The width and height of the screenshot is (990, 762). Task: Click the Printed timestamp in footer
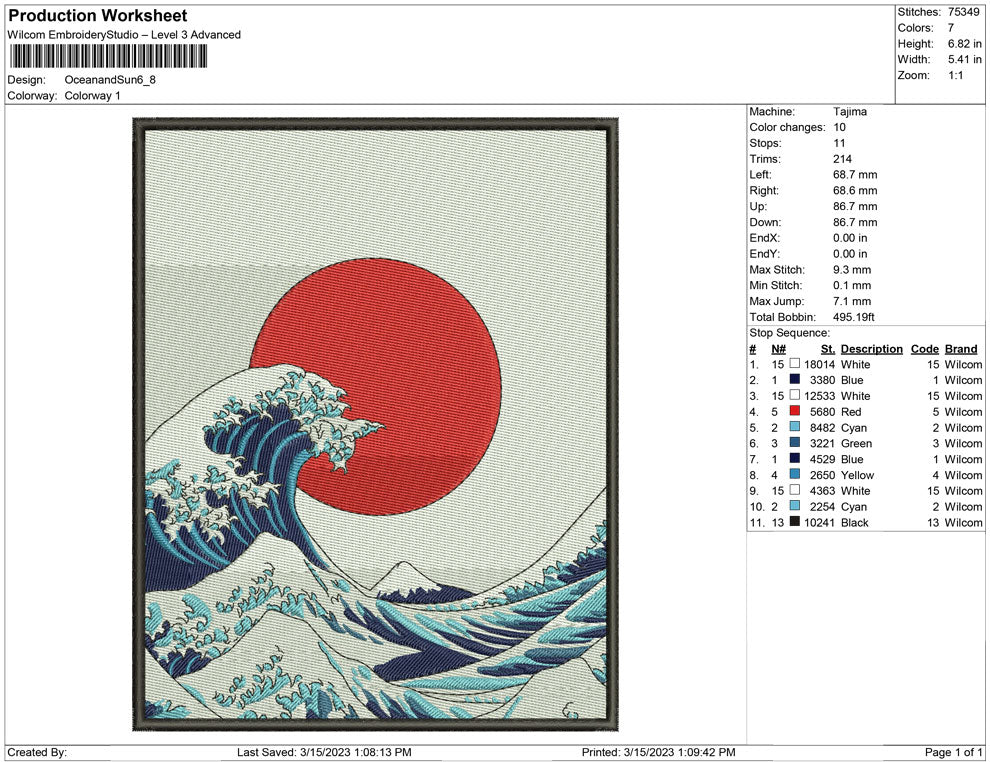[x=659, y=752]
